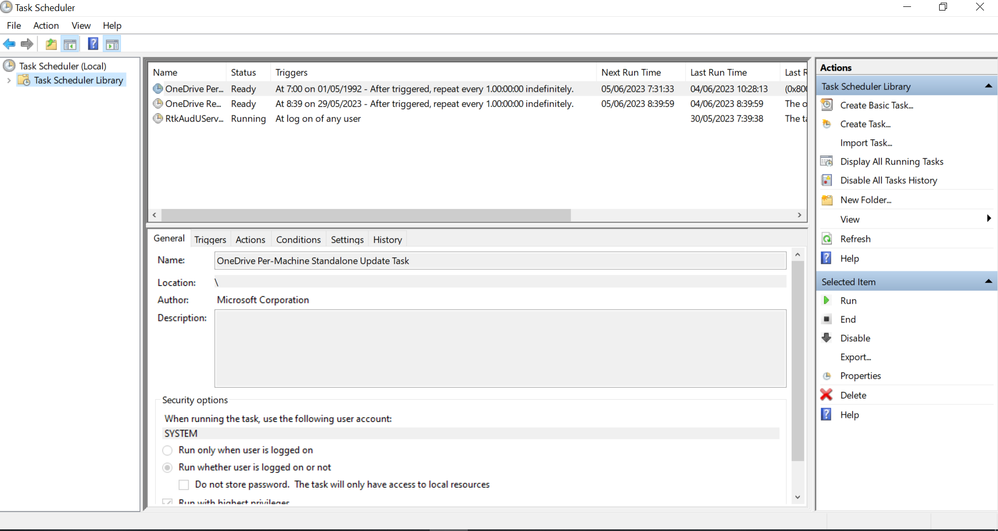This screenshot has width=998, height=531.
Task: Open the Help menu
Action: click(112, 25)
